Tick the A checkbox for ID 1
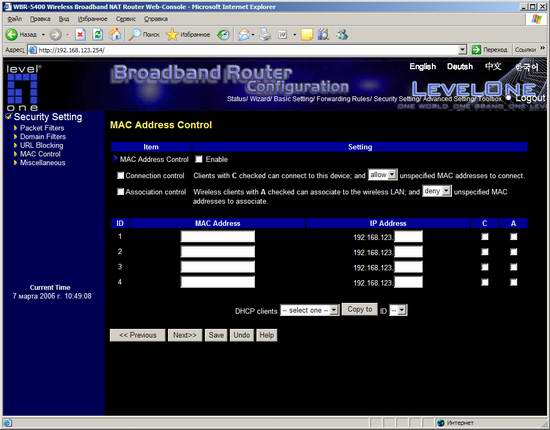 coord(514,237)
